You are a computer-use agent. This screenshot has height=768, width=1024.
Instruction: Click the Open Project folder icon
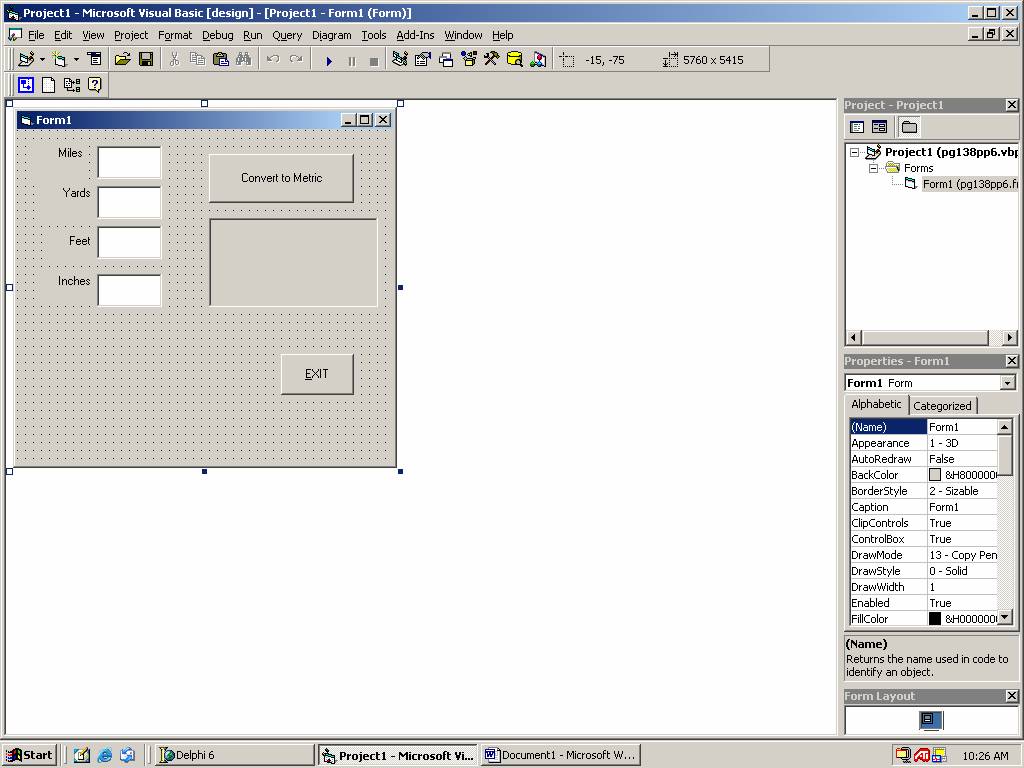pos(122,60)
